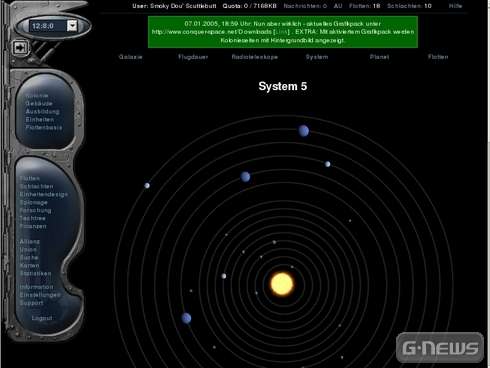The image size is (490, 368).
Task: Open Karten in the sidebar
Action: click(x=30, y=265)
